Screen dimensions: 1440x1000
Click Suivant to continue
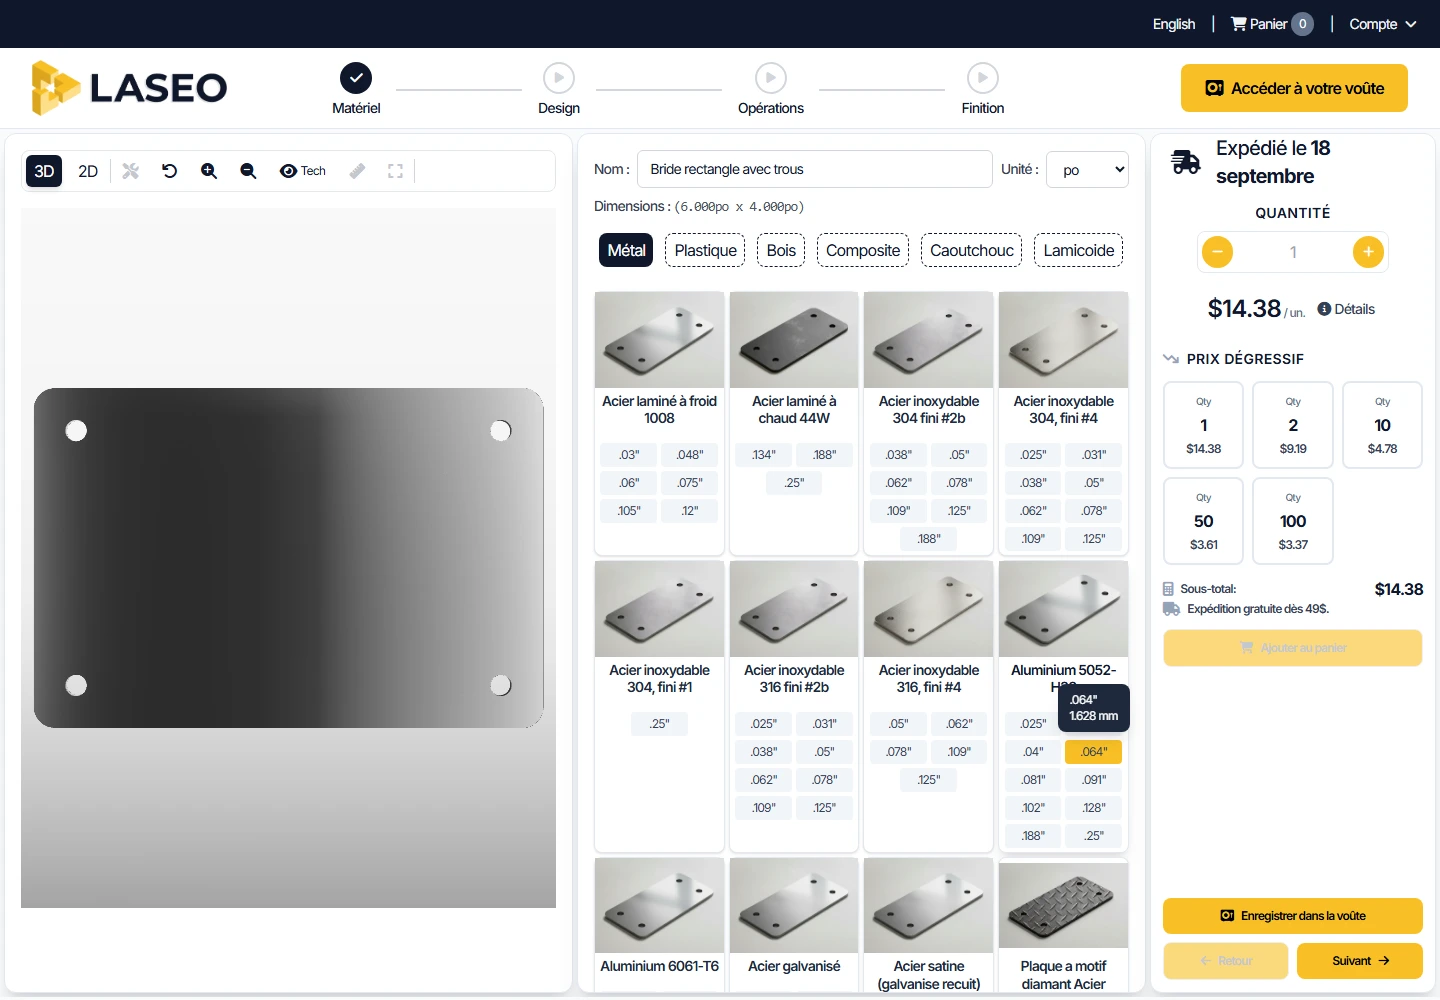tap(1359, 961)
